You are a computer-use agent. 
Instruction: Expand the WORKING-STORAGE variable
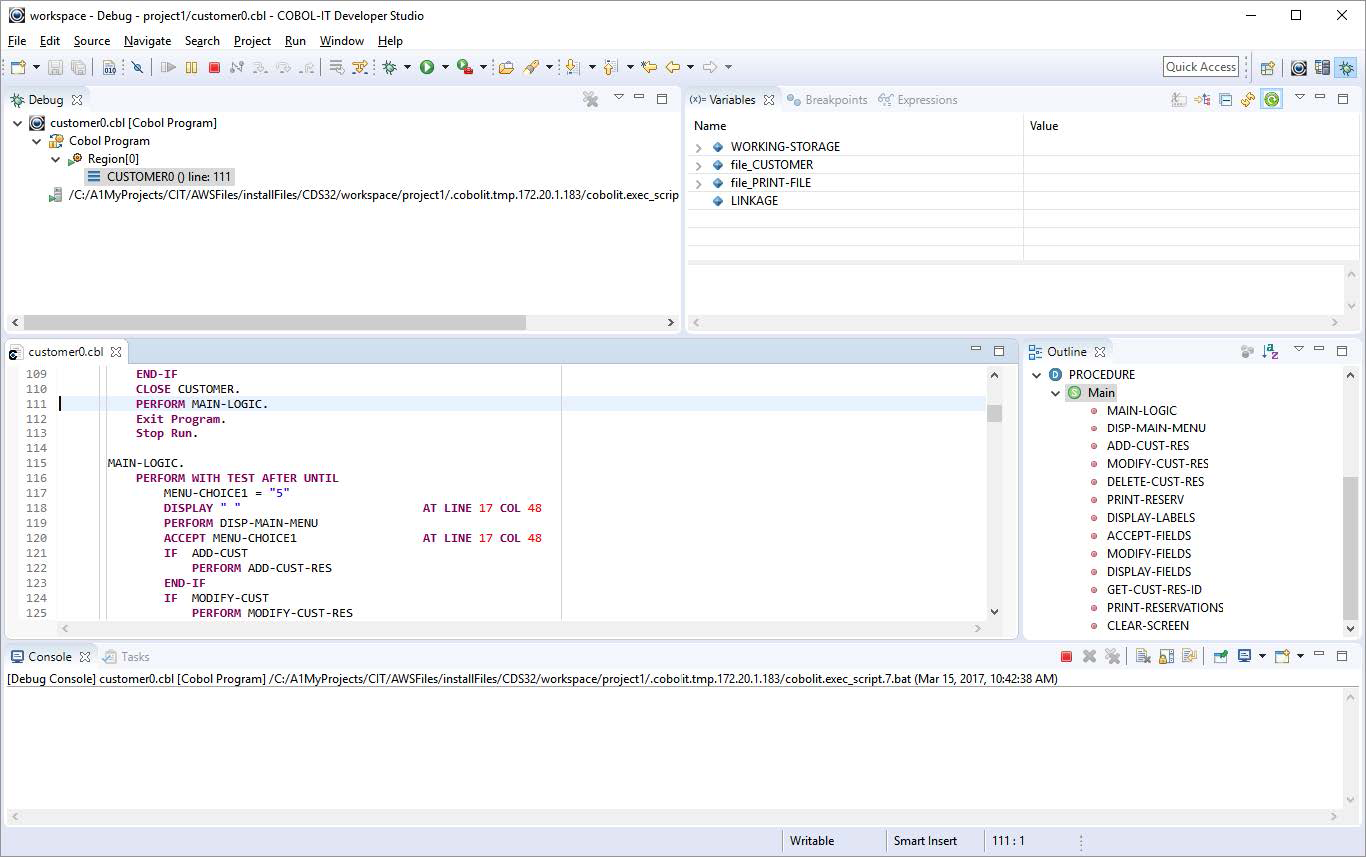click(700, 146)
